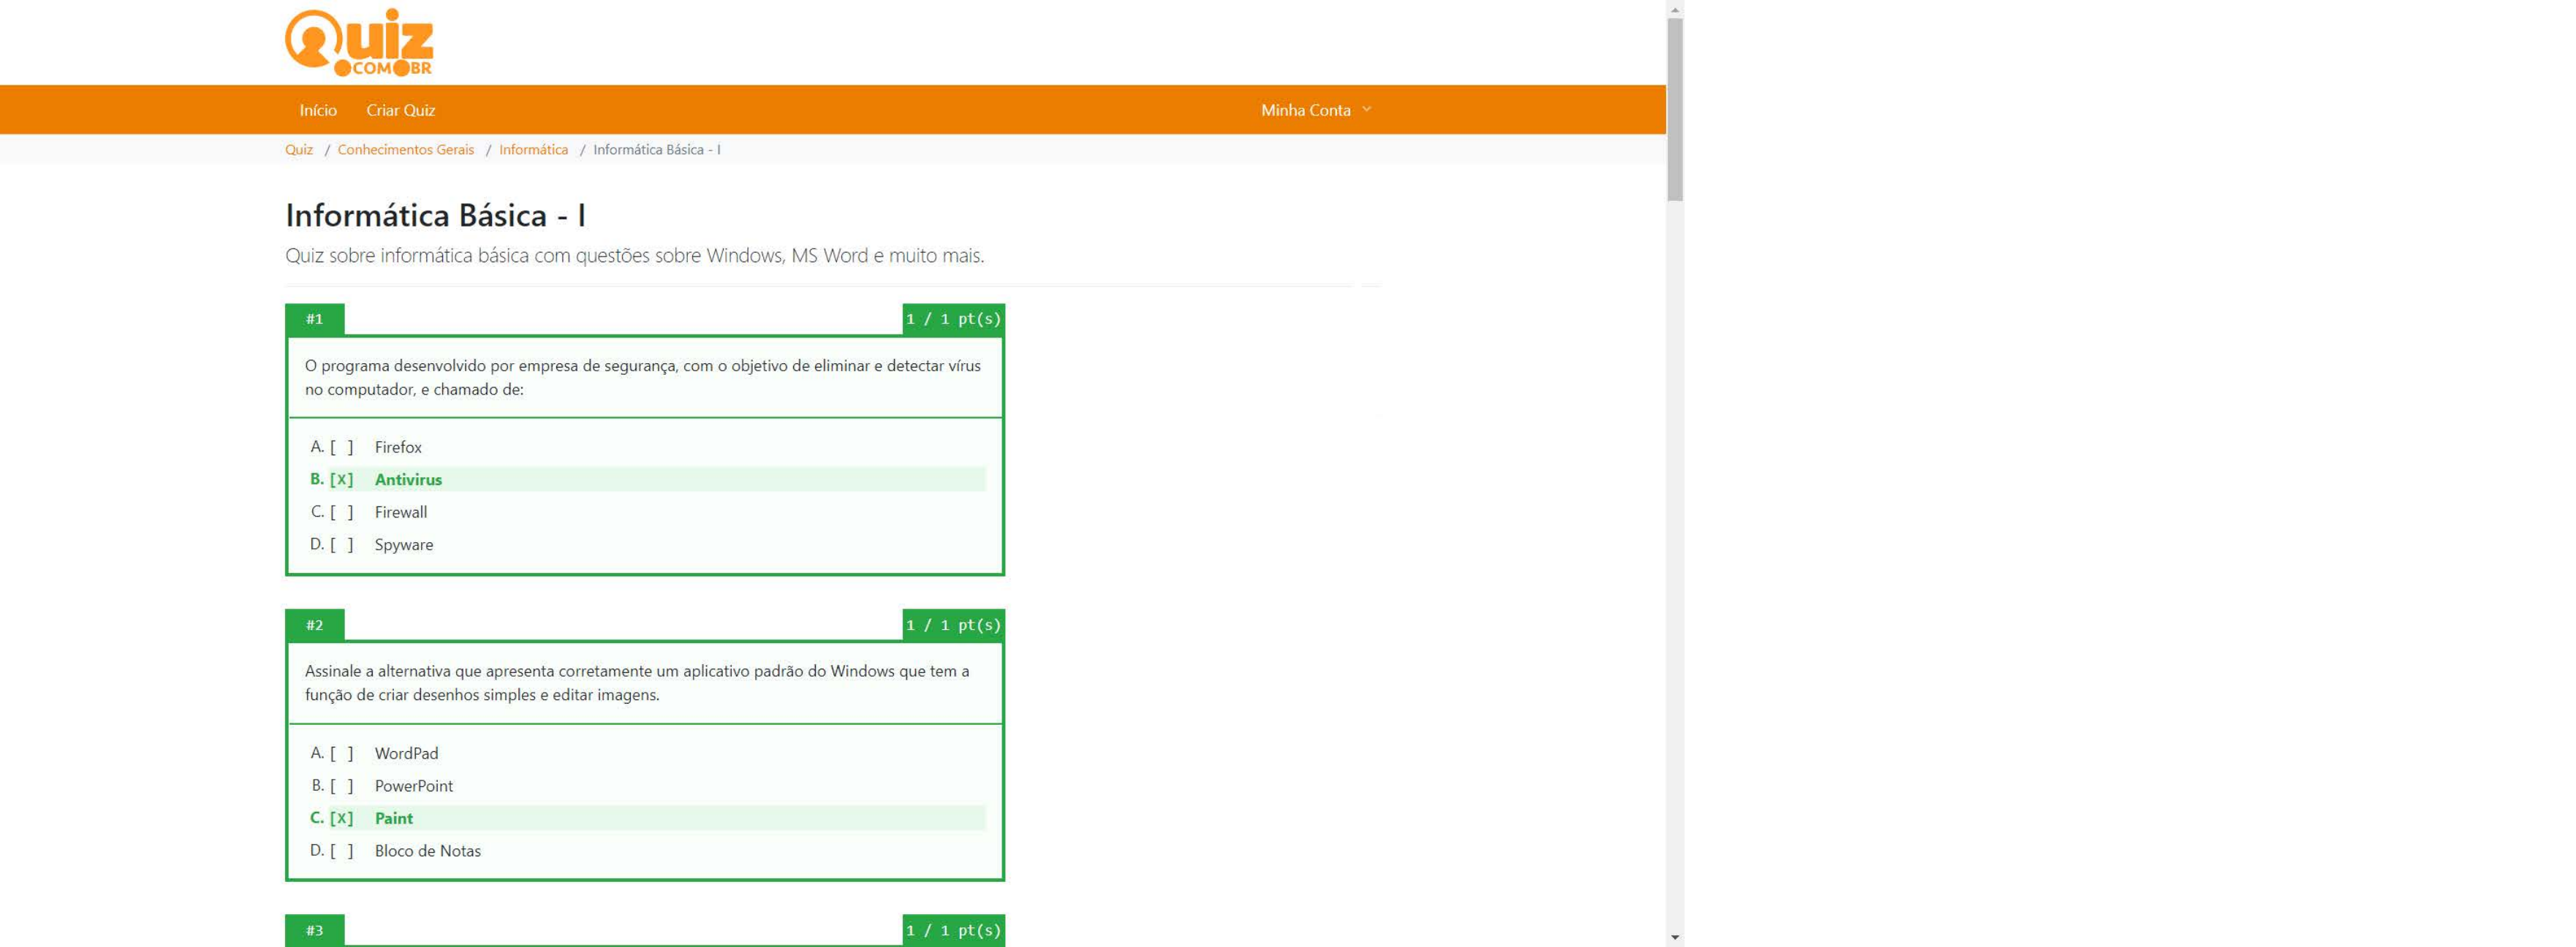This screenshot has height=947, width=2576.
Task: Go to the Quiz breadcrumb link
Action: [x=299, y=149]
